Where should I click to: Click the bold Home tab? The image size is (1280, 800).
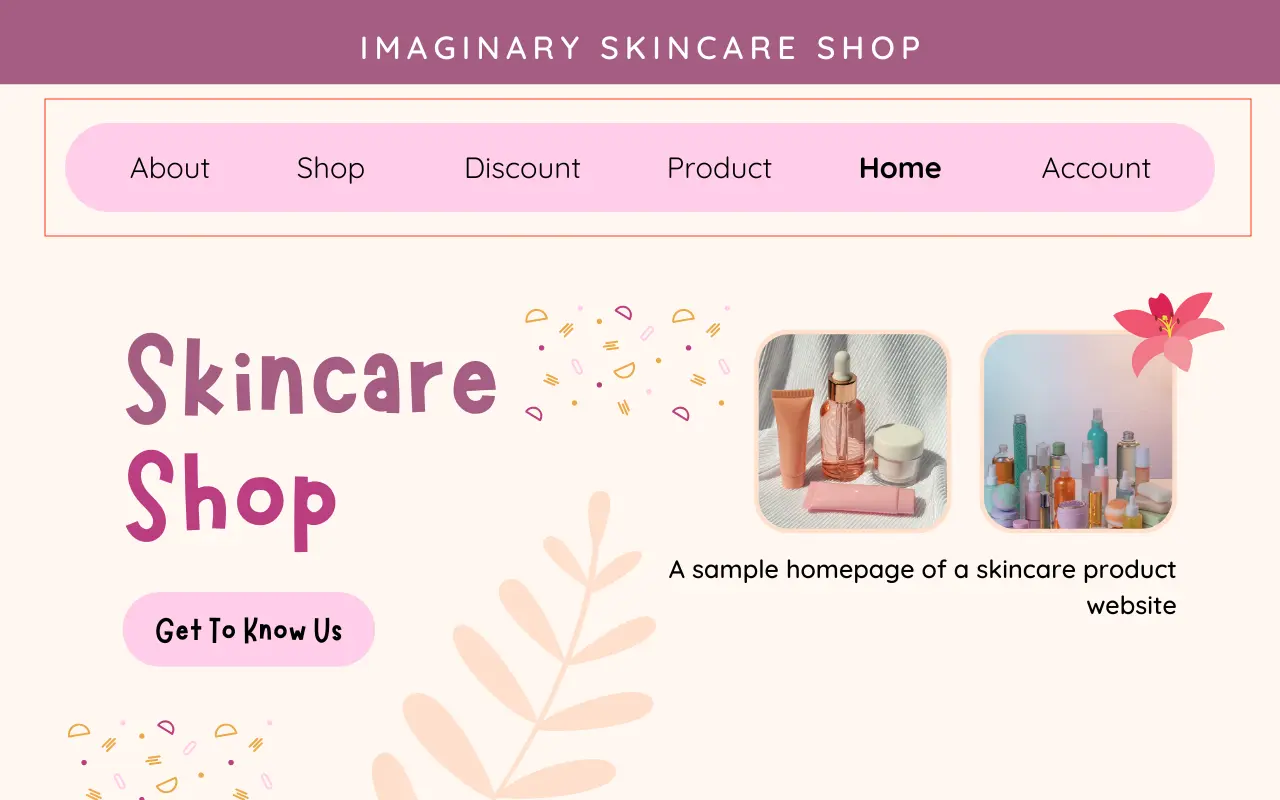(x=900, y=168)
